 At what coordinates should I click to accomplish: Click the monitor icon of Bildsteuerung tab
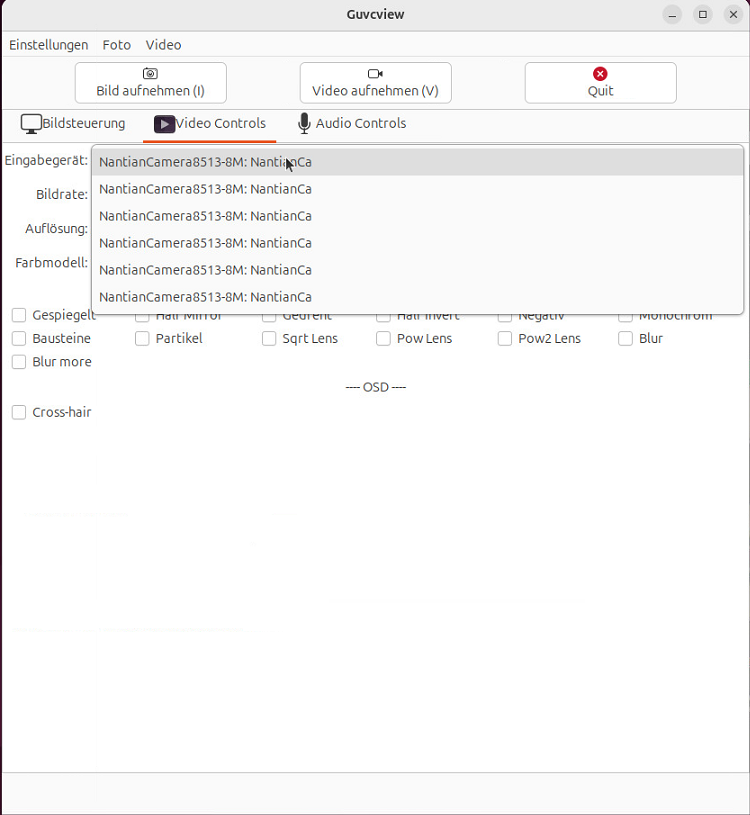[x=31, y=124]
